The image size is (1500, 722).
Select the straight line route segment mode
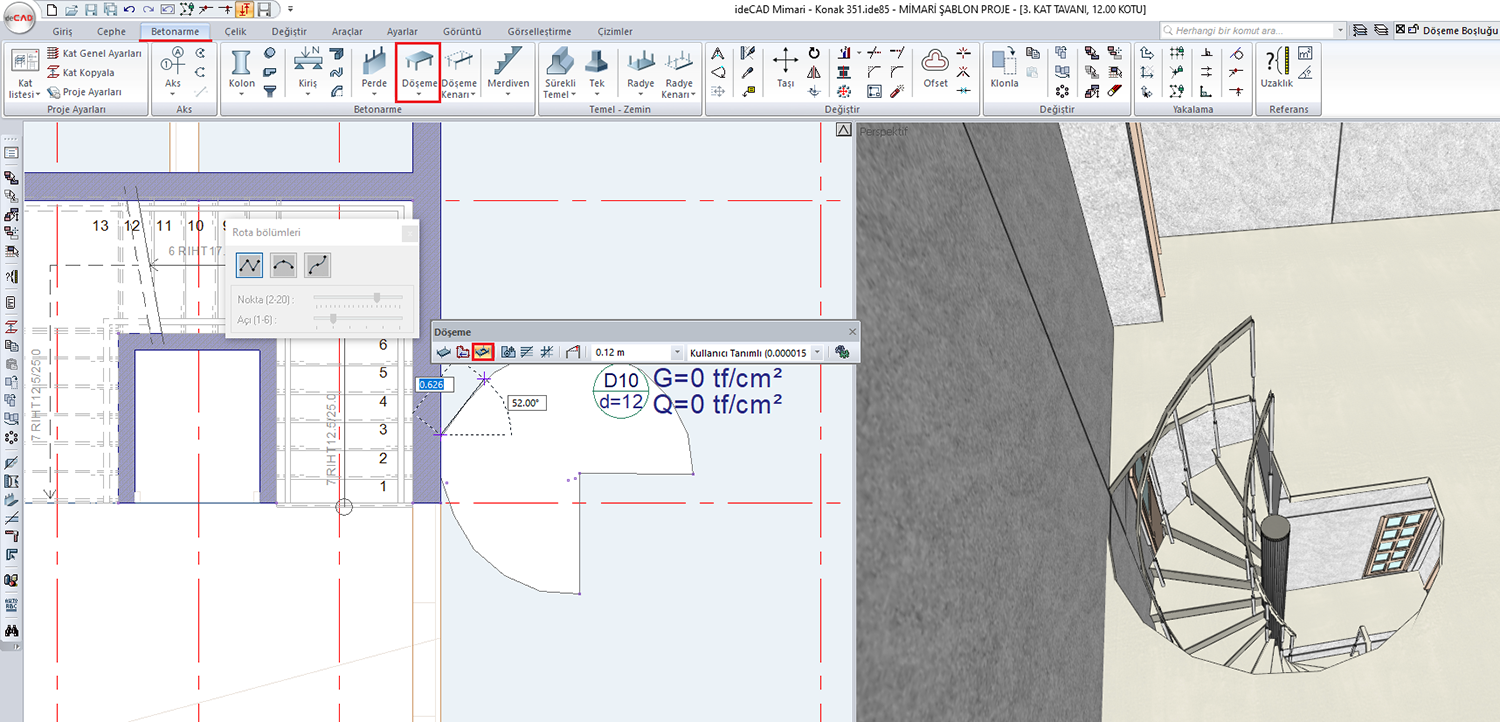[249, 265]
